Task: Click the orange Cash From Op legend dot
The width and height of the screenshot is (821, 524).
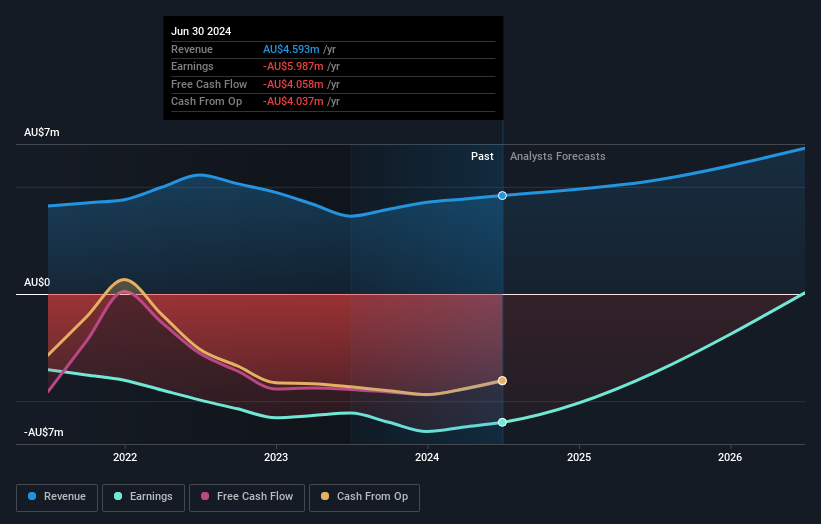Action: 325,496
